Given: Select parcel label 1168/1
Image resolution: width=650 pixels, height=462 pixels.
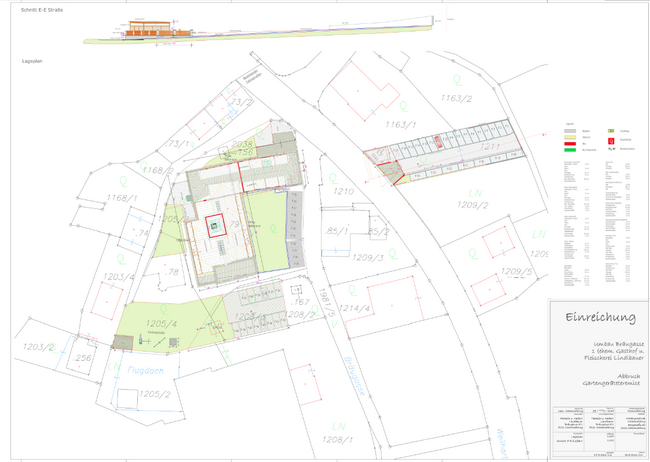Looking at the screenshot, I should click(122, 198).
